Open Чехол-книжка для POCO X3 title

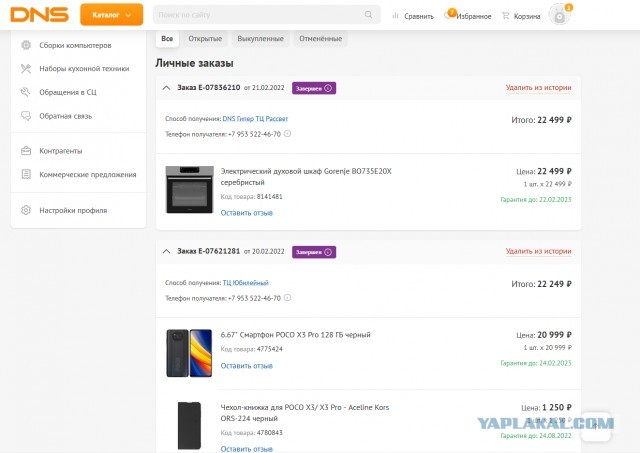(x=304, y=413)
